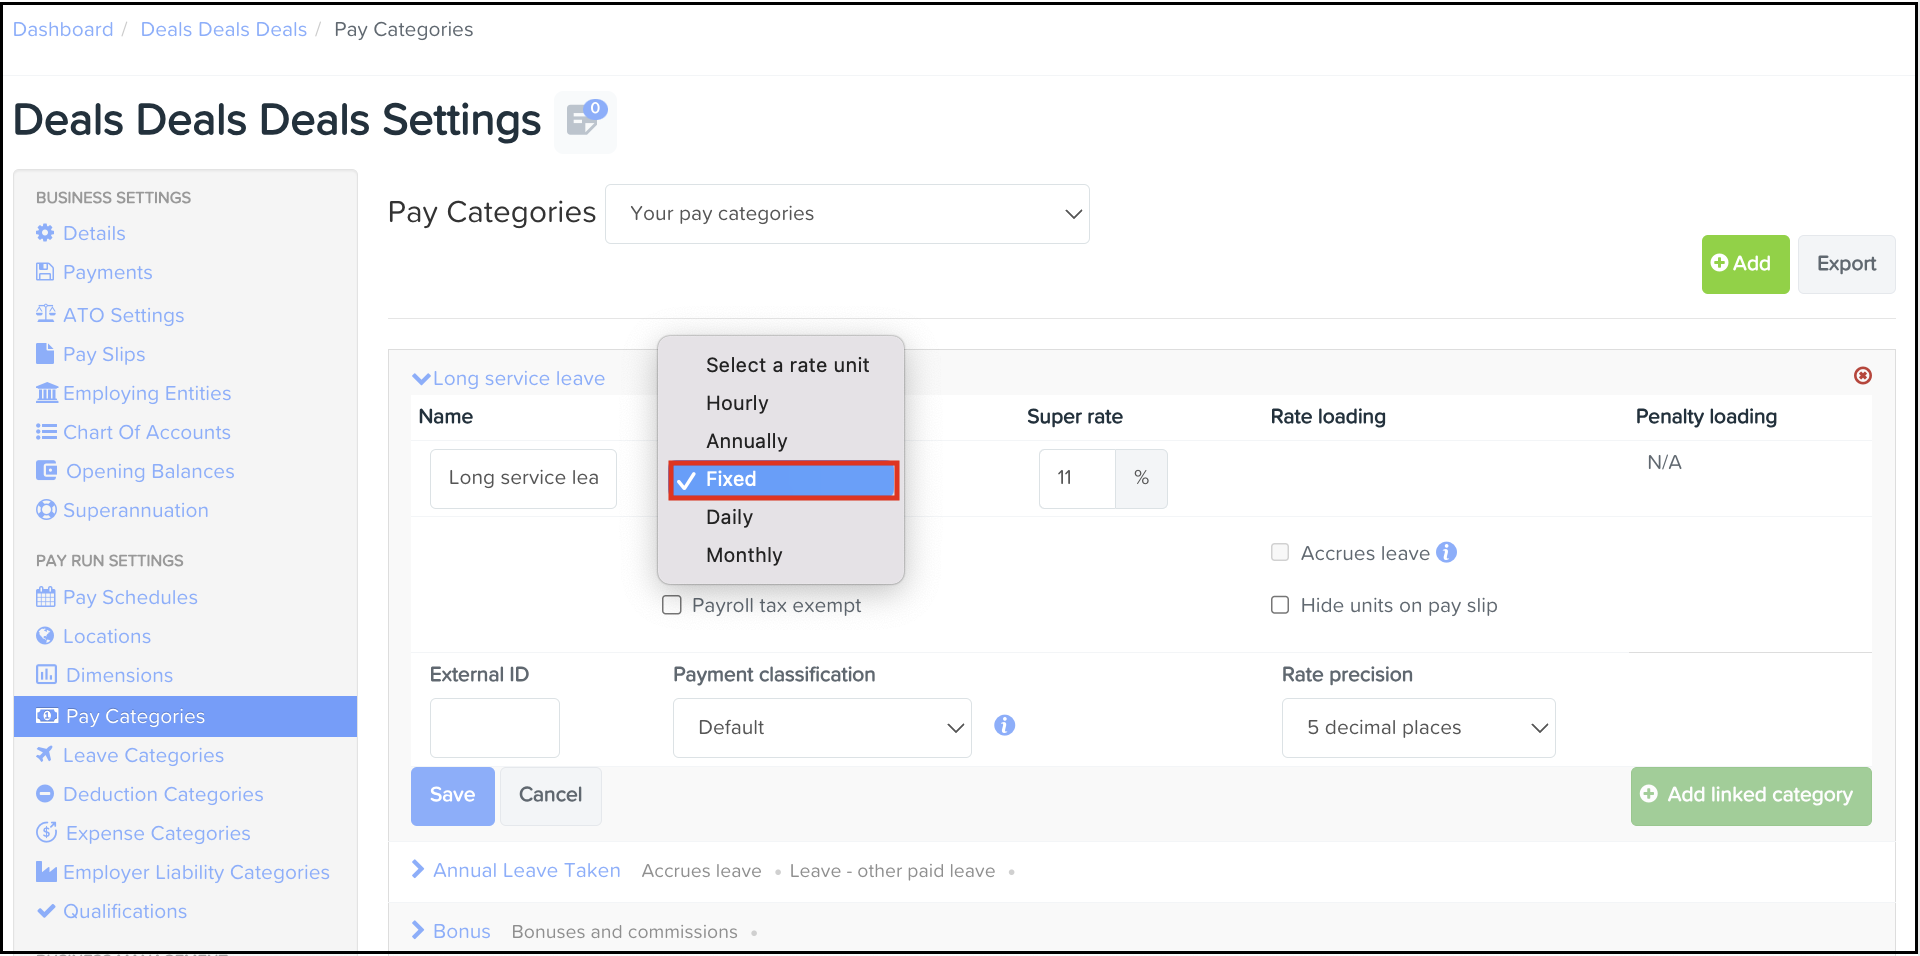
Task: Choose Monthly in the rate unit list
Action: point(744,555)
